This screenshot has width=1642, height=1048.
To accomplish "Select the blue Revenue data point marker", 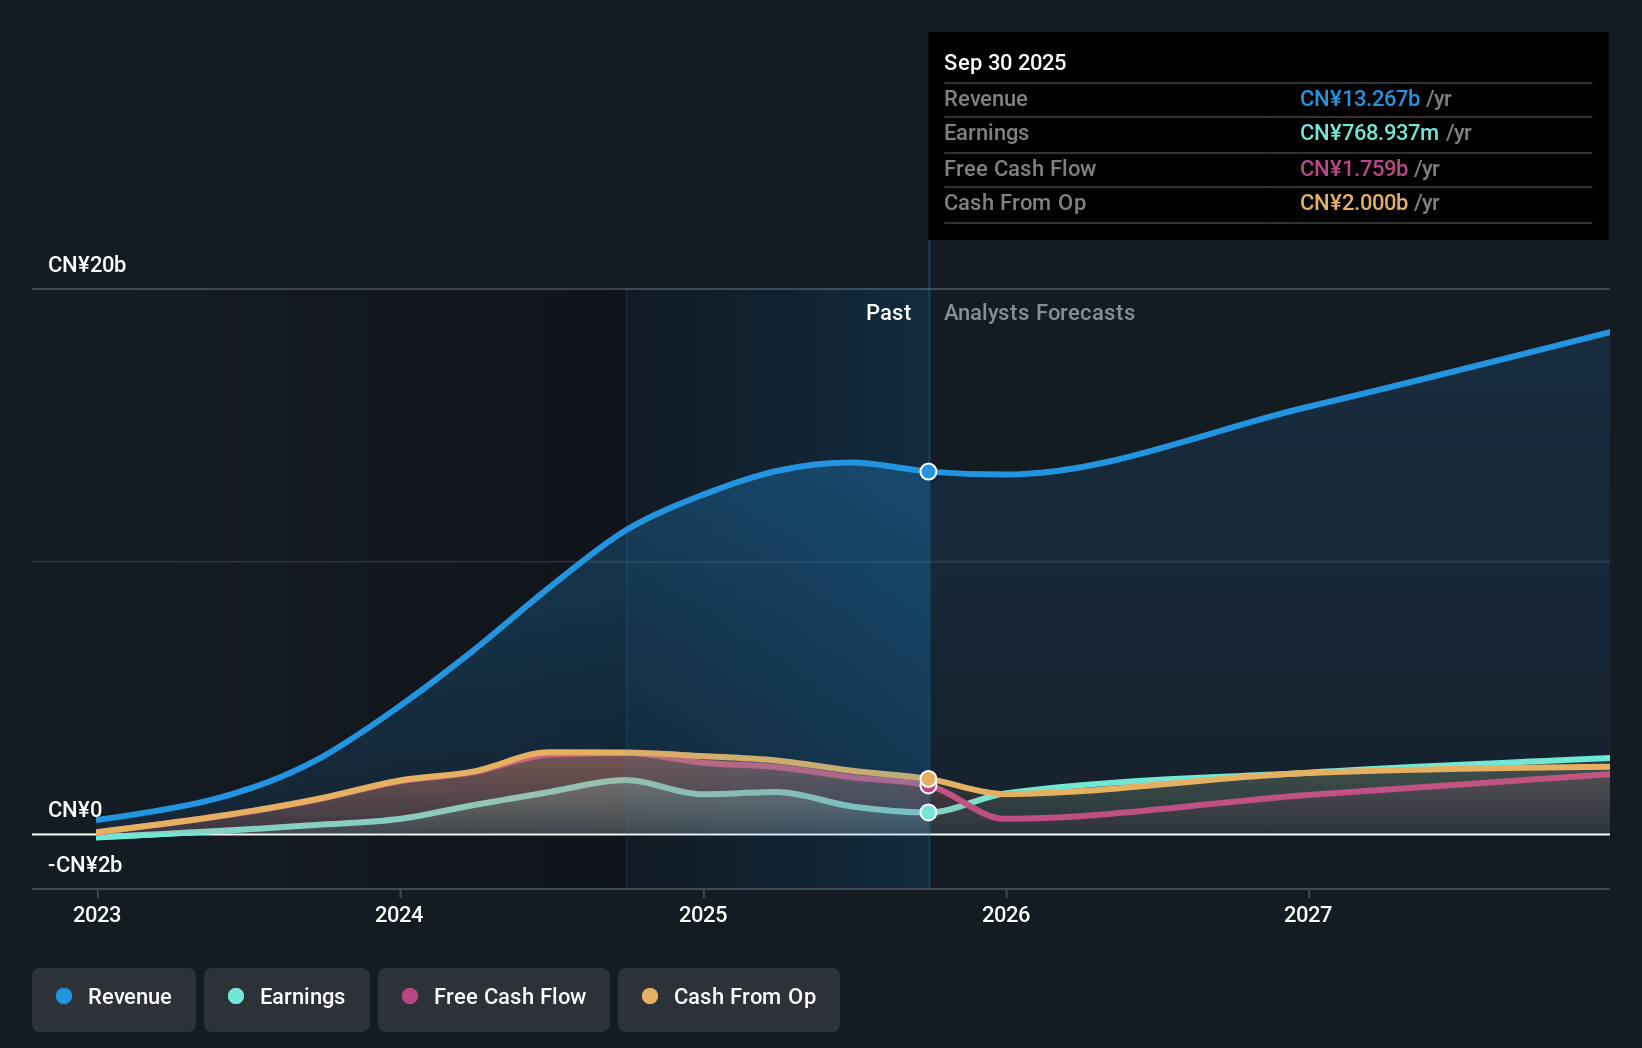I will [928, 471].
